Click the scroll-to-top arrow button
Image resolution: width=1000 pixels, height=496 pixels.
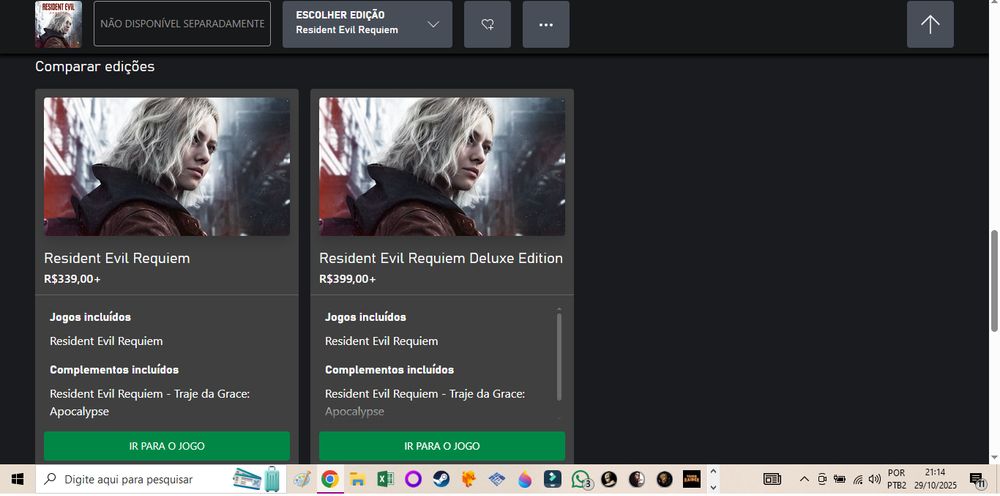[x=930, y=25]
